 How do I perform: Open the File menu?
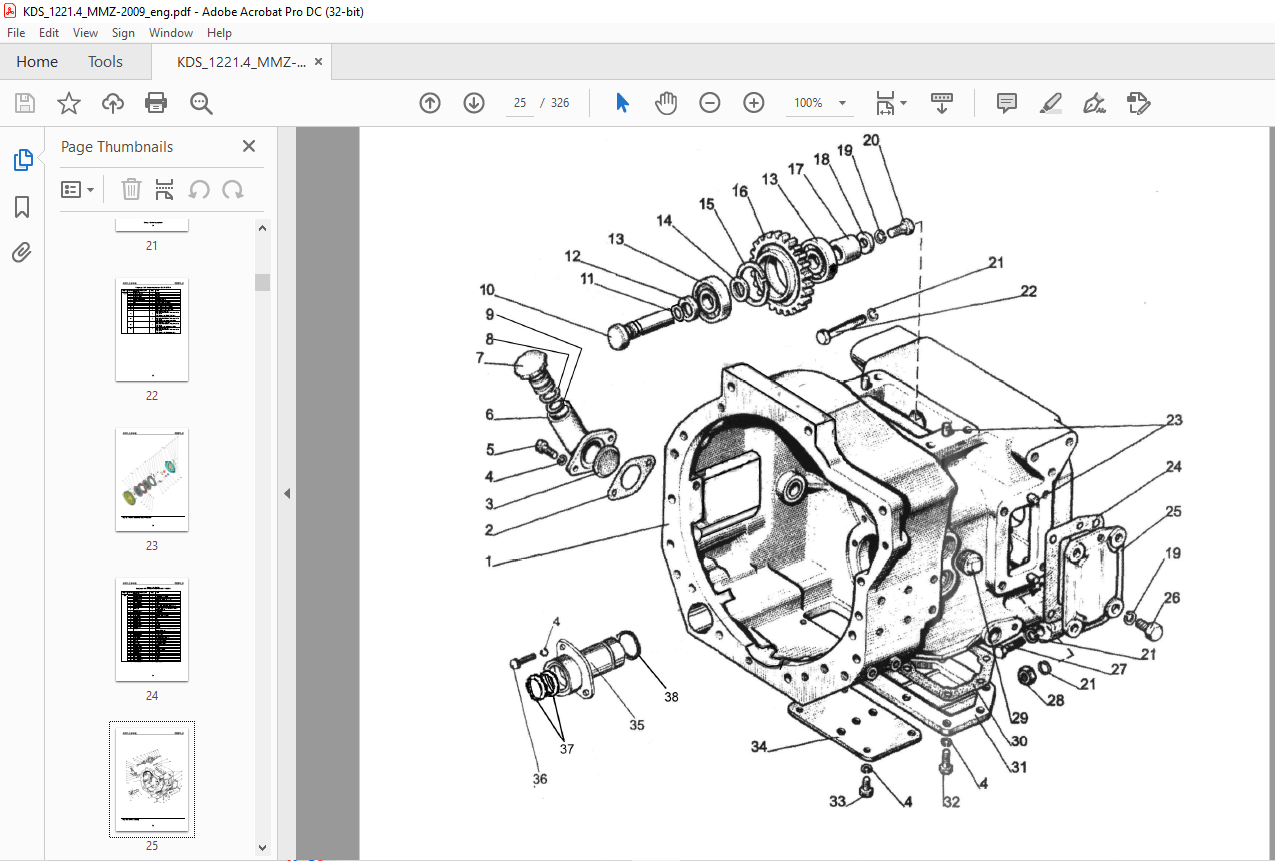pyautogui.click(x=16, y=33)
